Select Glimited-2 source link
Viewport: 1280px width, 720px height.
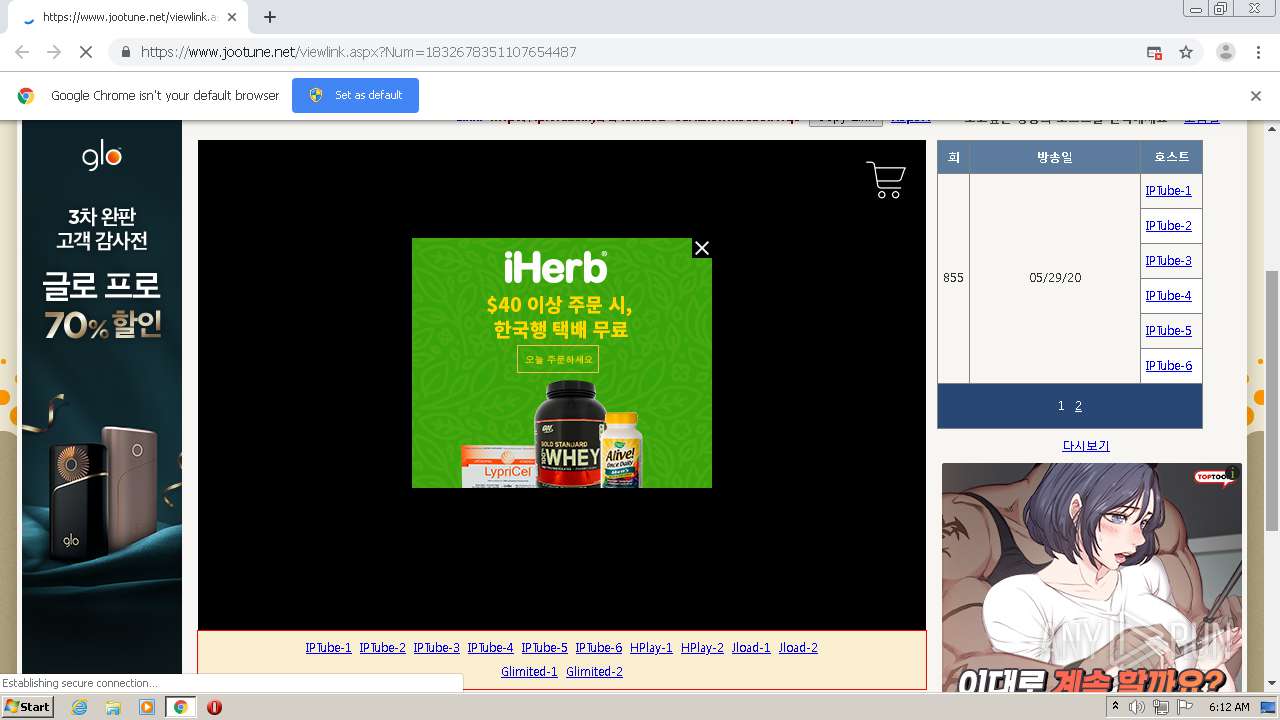click(x=594, y=672)
